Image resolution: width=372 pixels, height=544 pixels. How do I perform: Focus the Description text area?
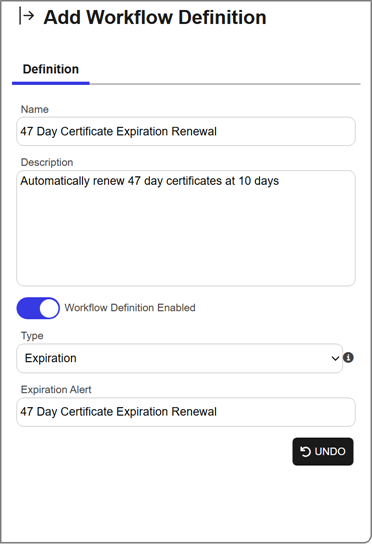(x=186, y=228)
